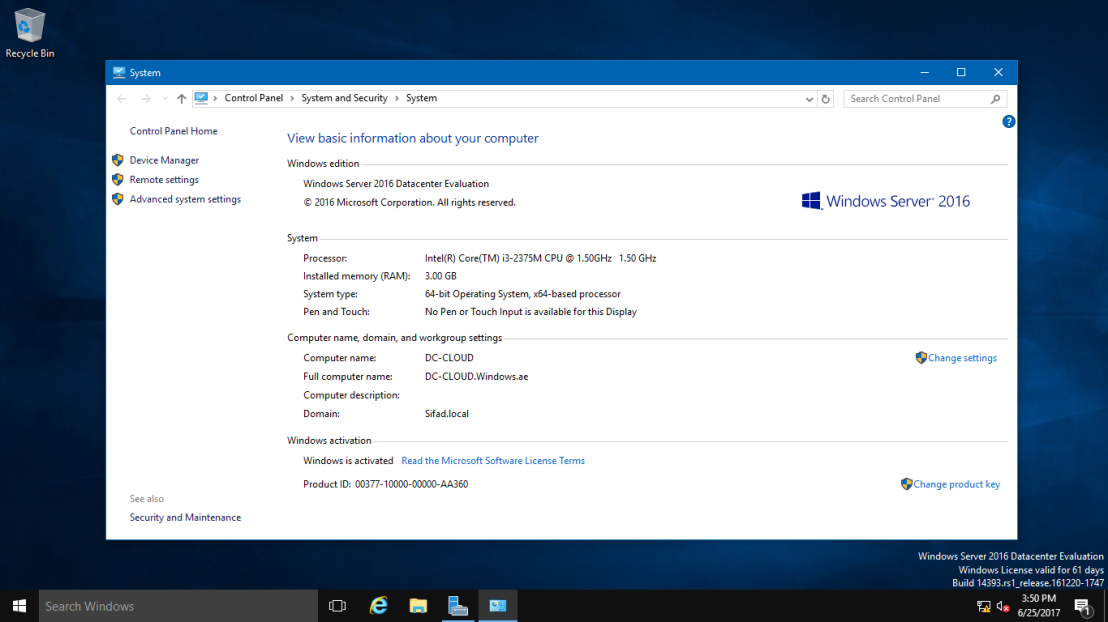The image size is (1108, 622).
Task: Click shield icon beside Remote settings
Action: coord(118,180)
